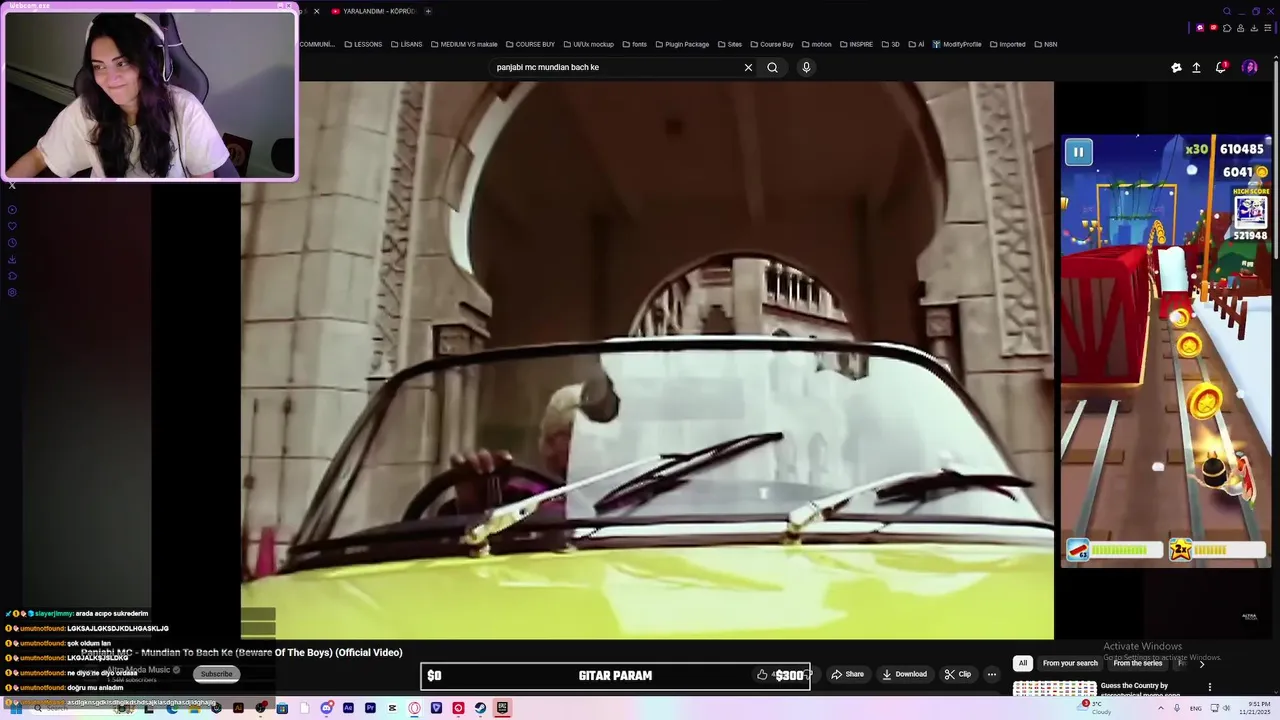Image resolution: width=1280 pixels, height=720 pixels.
Task: Open the YouTube account avatar menu
Action: click(x=1249, y=67)
